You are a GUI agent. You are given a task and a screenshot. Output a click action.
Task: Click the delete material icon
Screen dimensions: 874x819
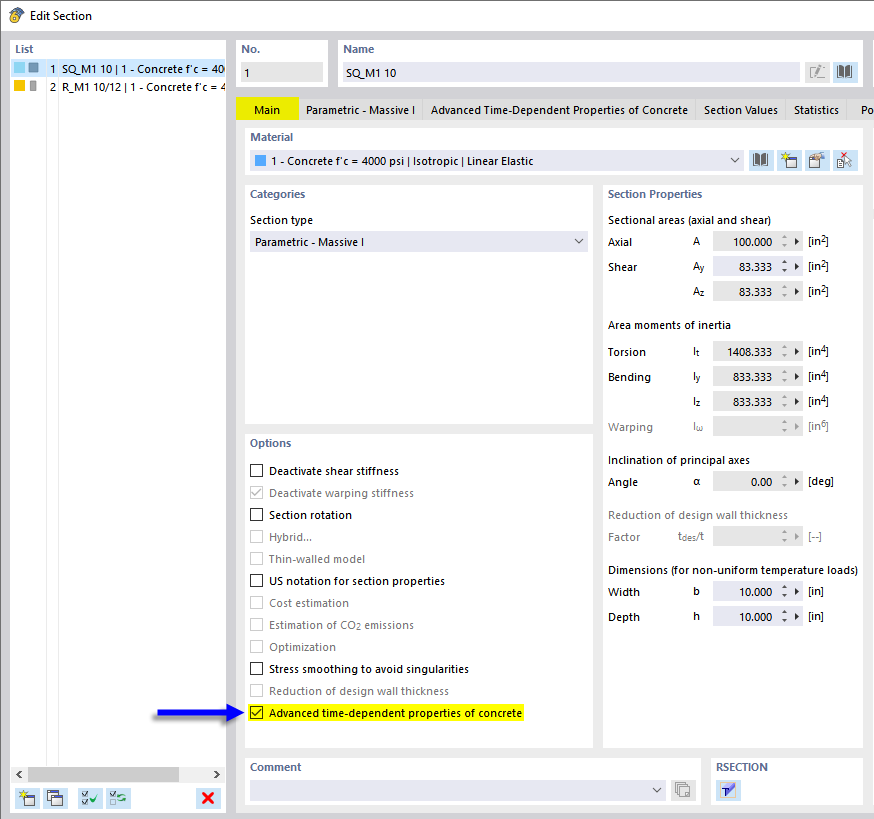(844, 161)
